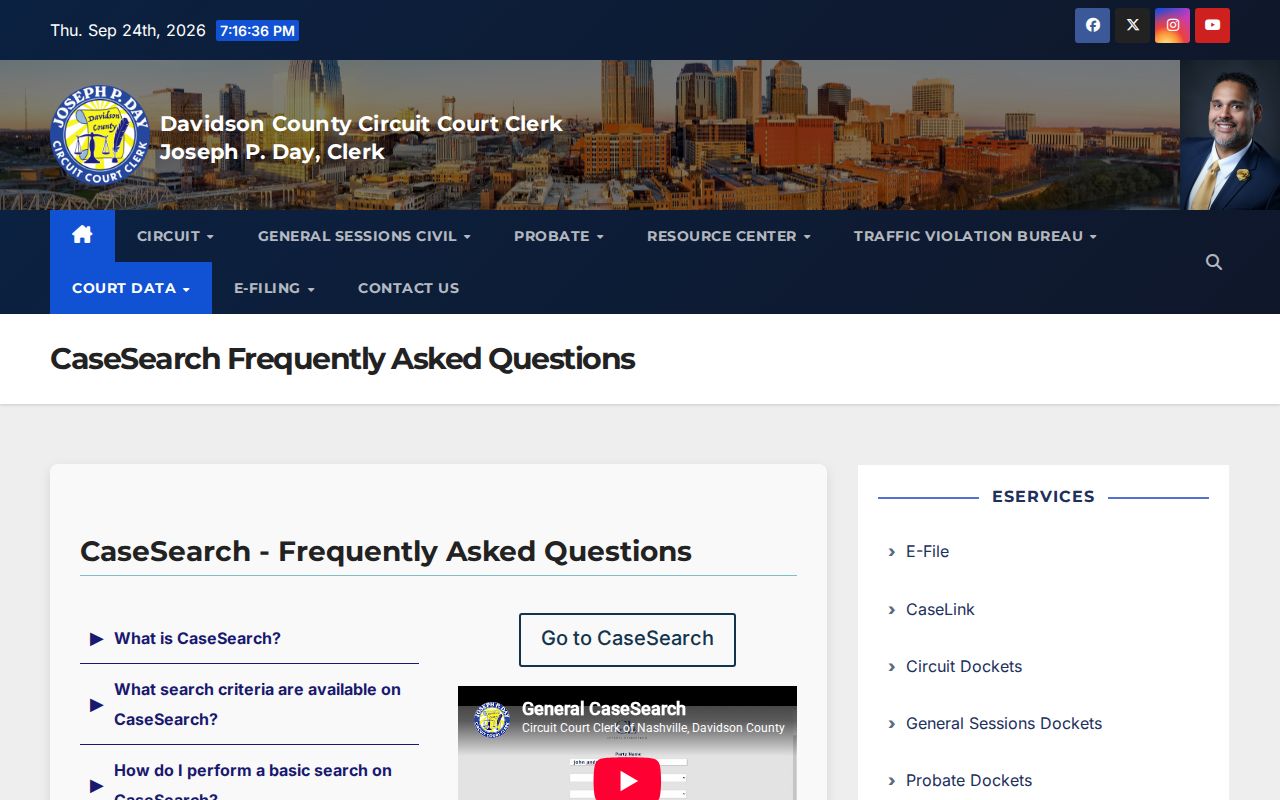Expand the 'What is CaseSearch?' question
The image size is (1280, 800).
click(249, 638)
